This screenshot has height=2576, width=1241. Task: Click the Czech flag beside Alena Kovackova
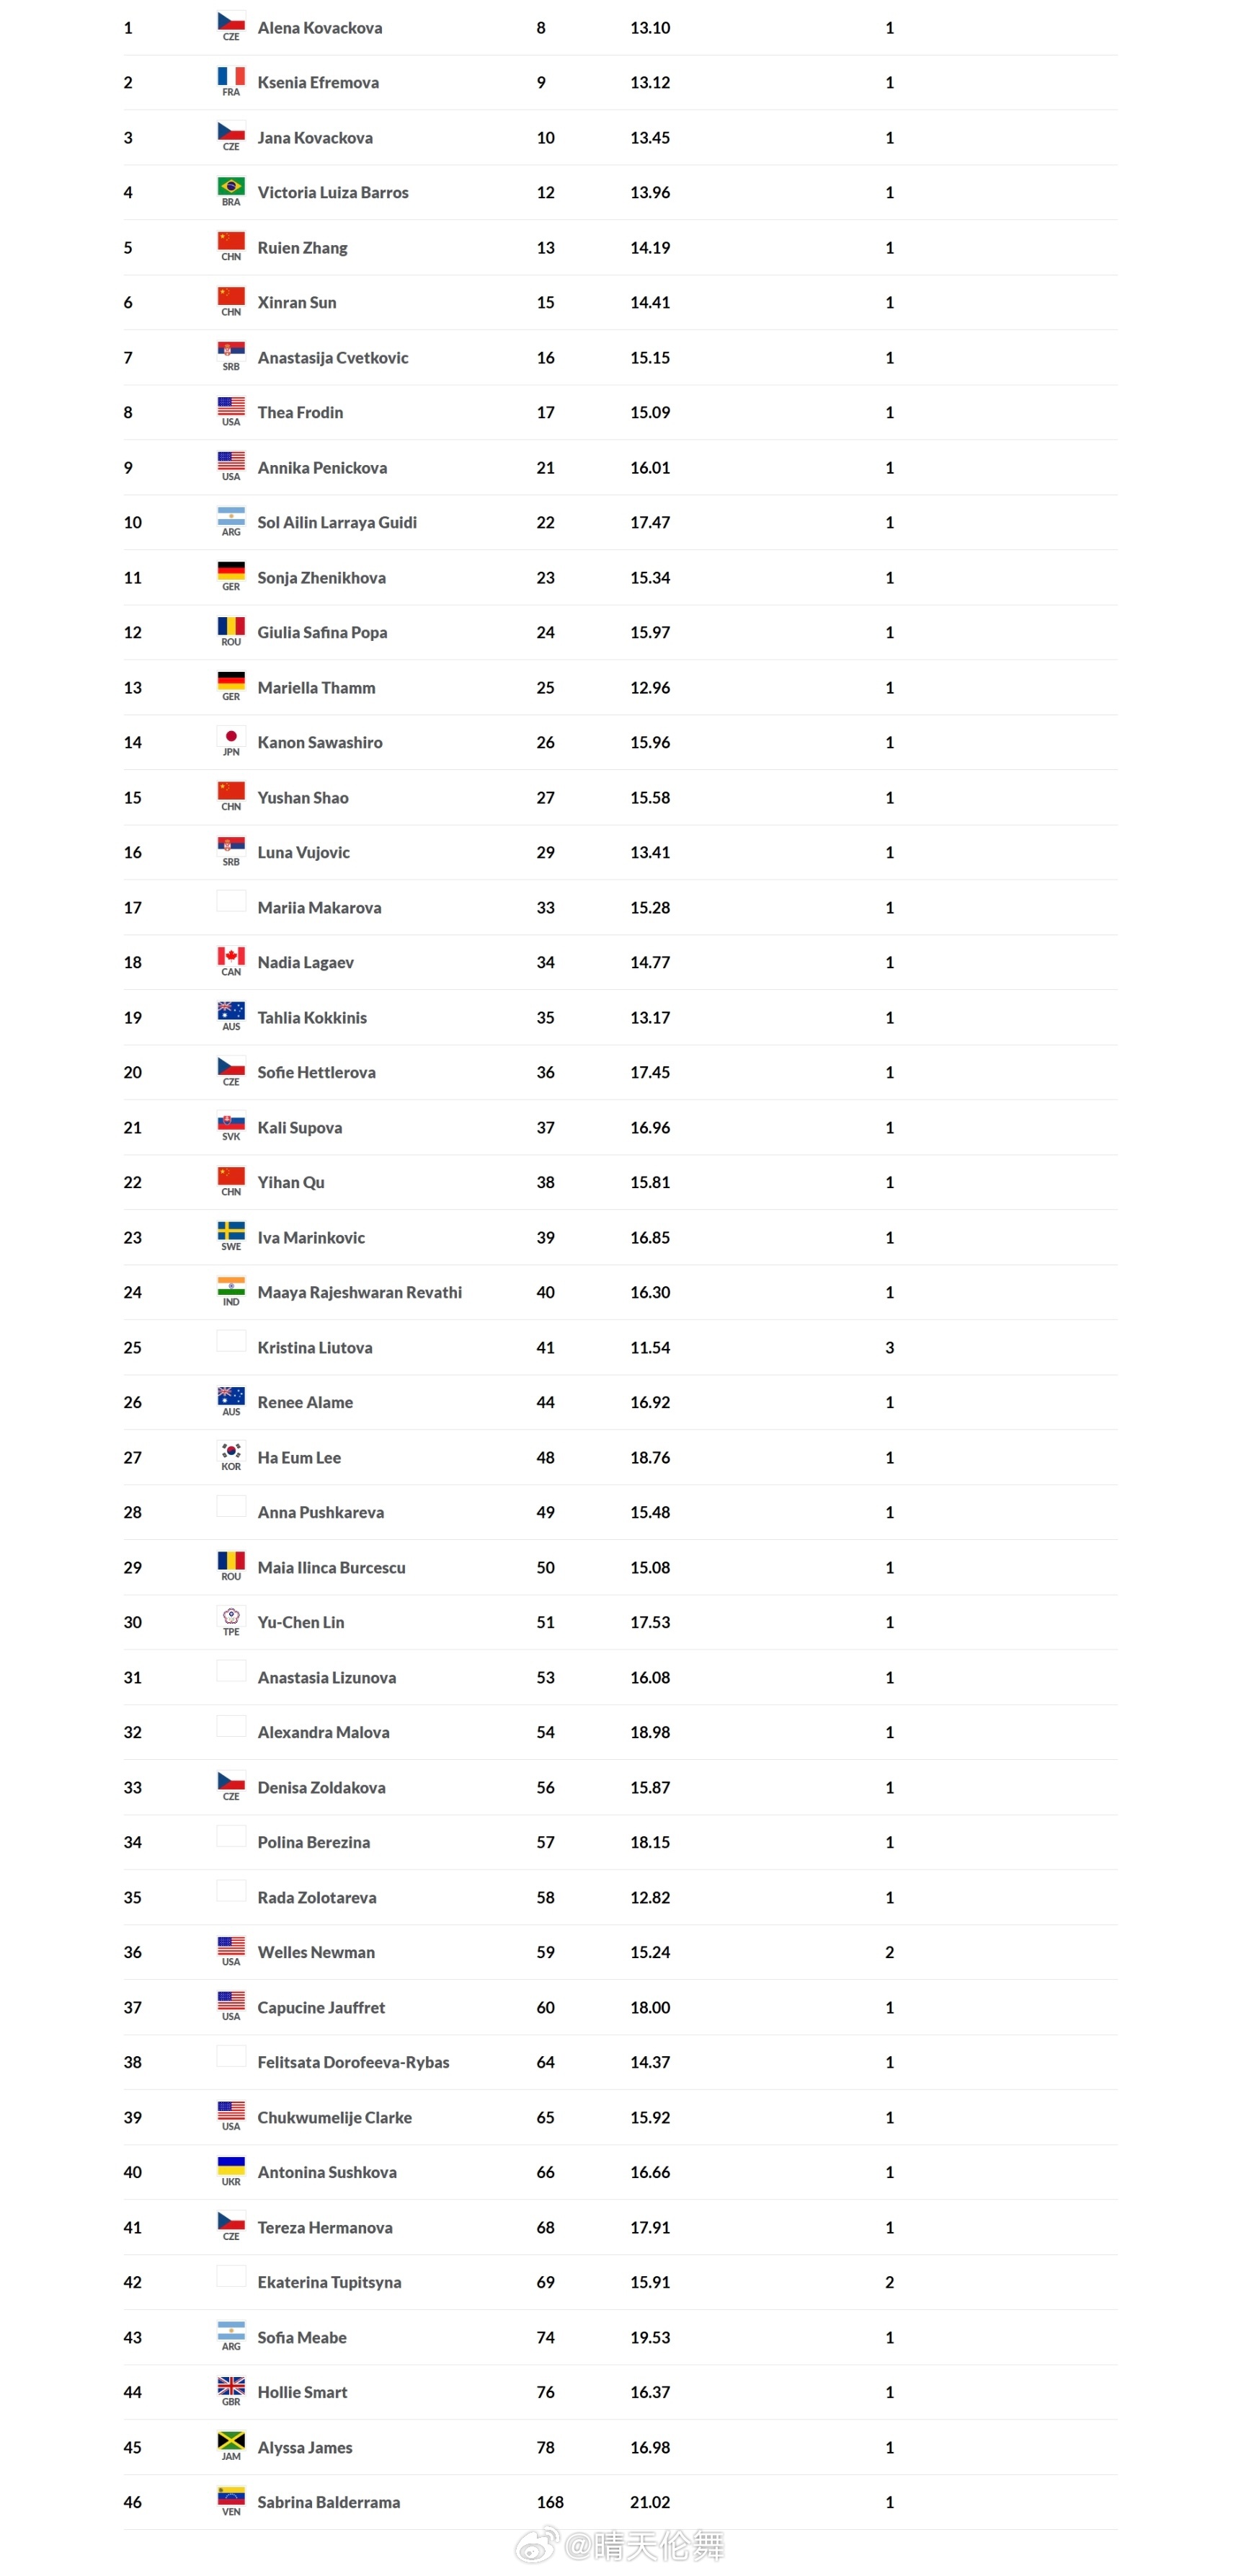point(231,22)
